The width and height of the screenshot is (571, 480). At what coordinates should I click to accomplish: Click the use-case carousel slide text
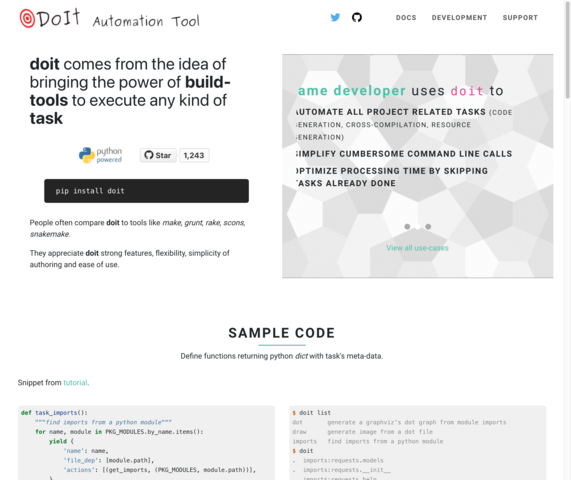click(x=405, y=136)
